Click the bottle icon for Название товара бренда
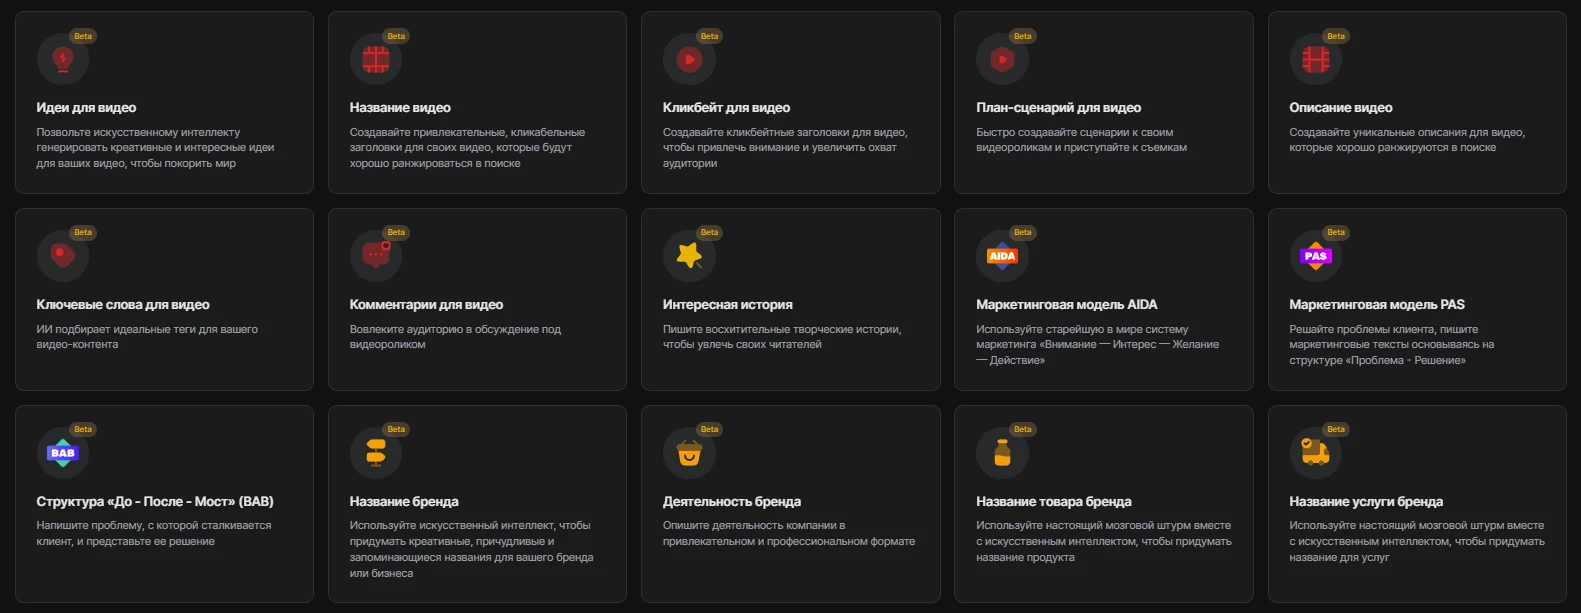 point(1002,453)
